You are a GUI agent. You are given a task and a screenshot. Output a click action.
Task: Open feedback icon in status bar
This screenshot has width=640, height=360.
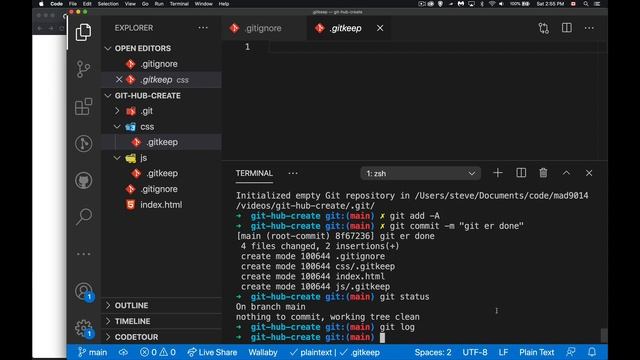pos(571,352)
